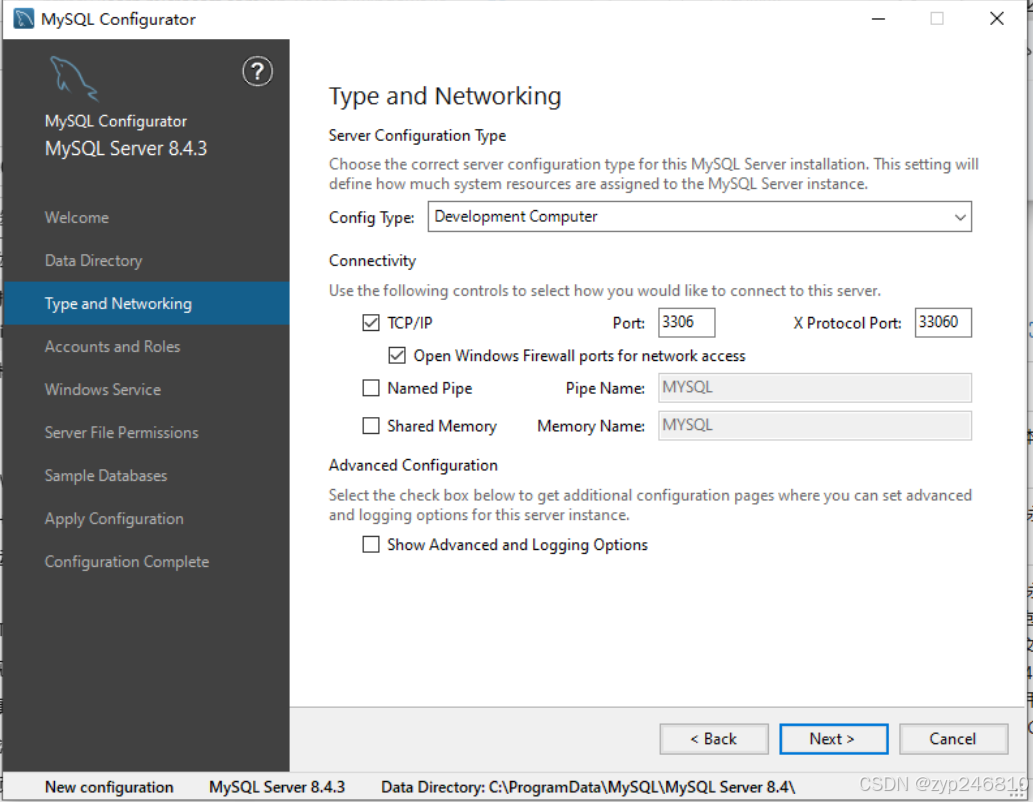Click the Memory Name field
Image resolution: width=1033 pixels, height=802 pixels.
coord(814,426)
